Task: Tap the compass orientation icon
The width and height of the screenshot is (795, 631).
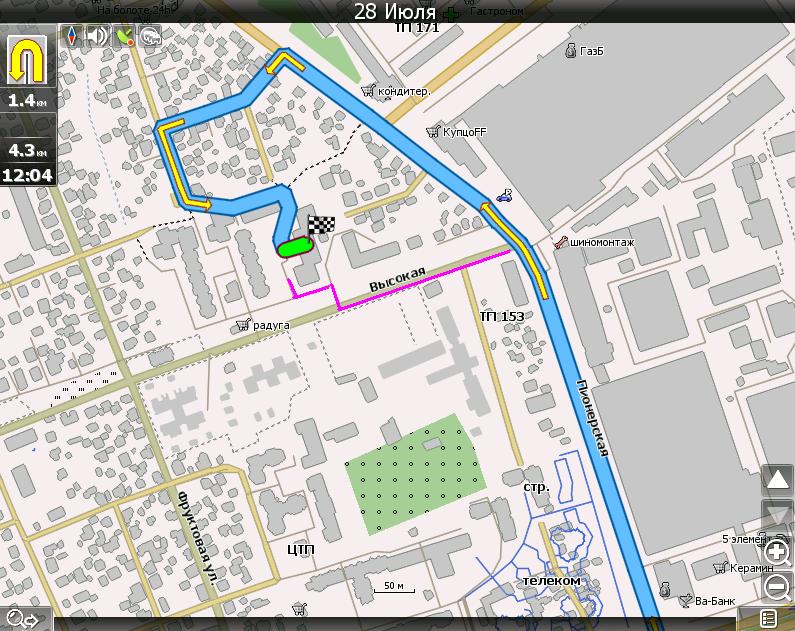Action: tap(71, 36)
